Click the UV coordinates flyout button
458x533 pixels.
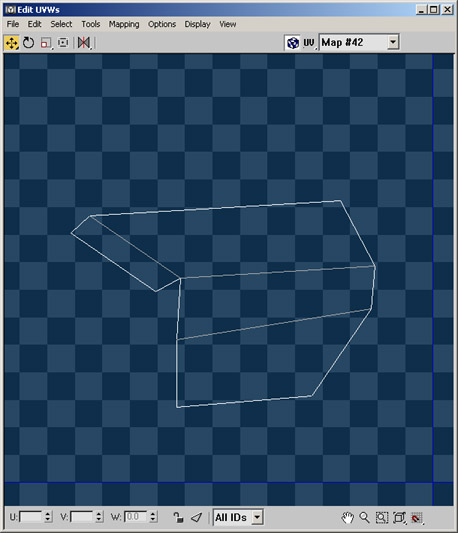[309, 43]
